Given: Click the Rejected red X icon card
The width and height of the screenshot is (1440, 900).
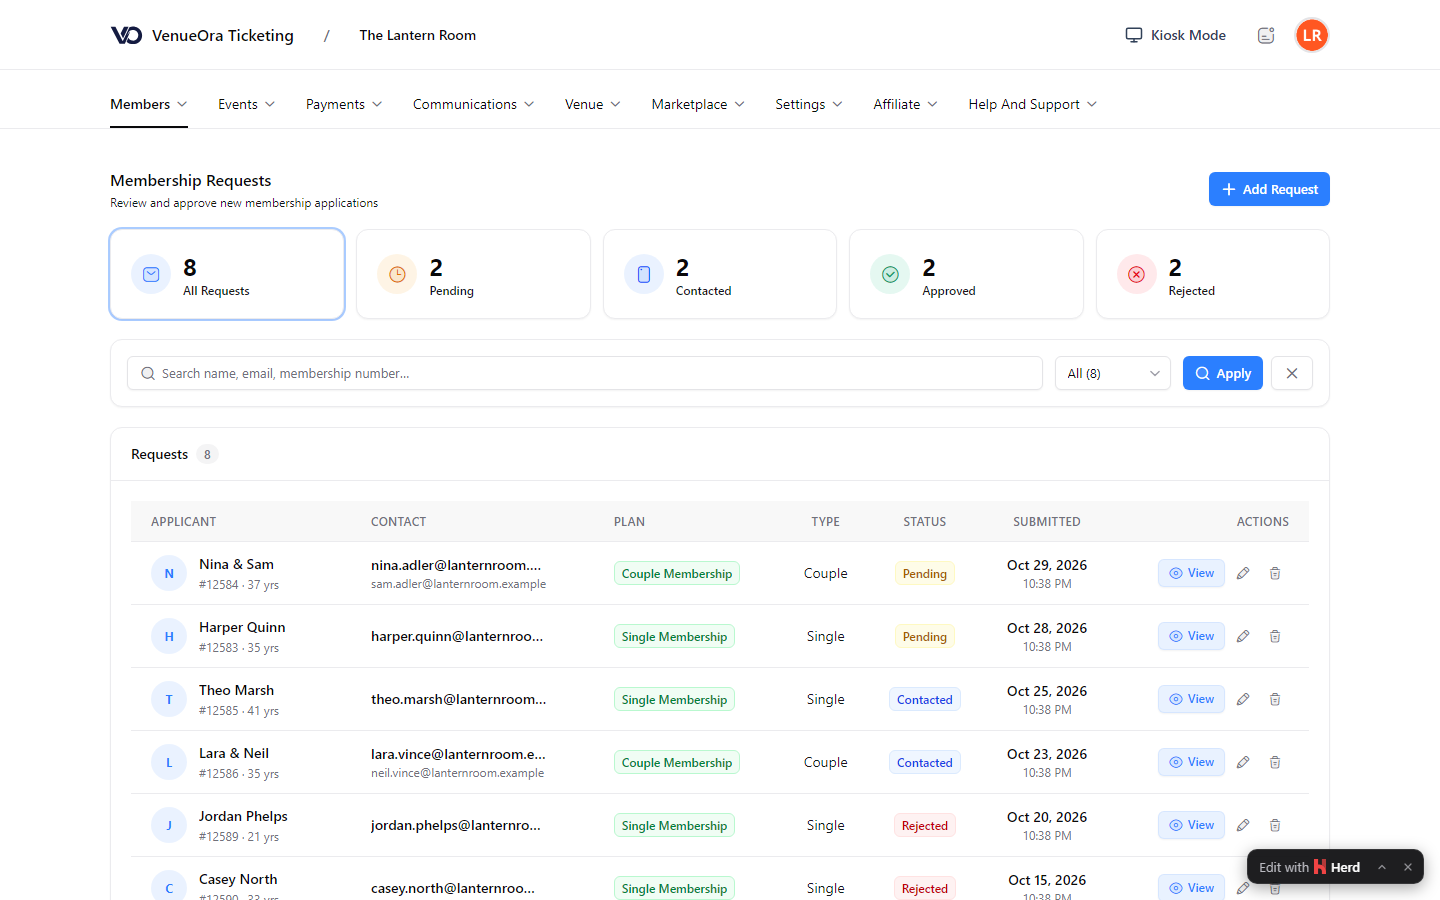Looking at the screenshot, I should pyautogui.click(x=1213, y=274).
